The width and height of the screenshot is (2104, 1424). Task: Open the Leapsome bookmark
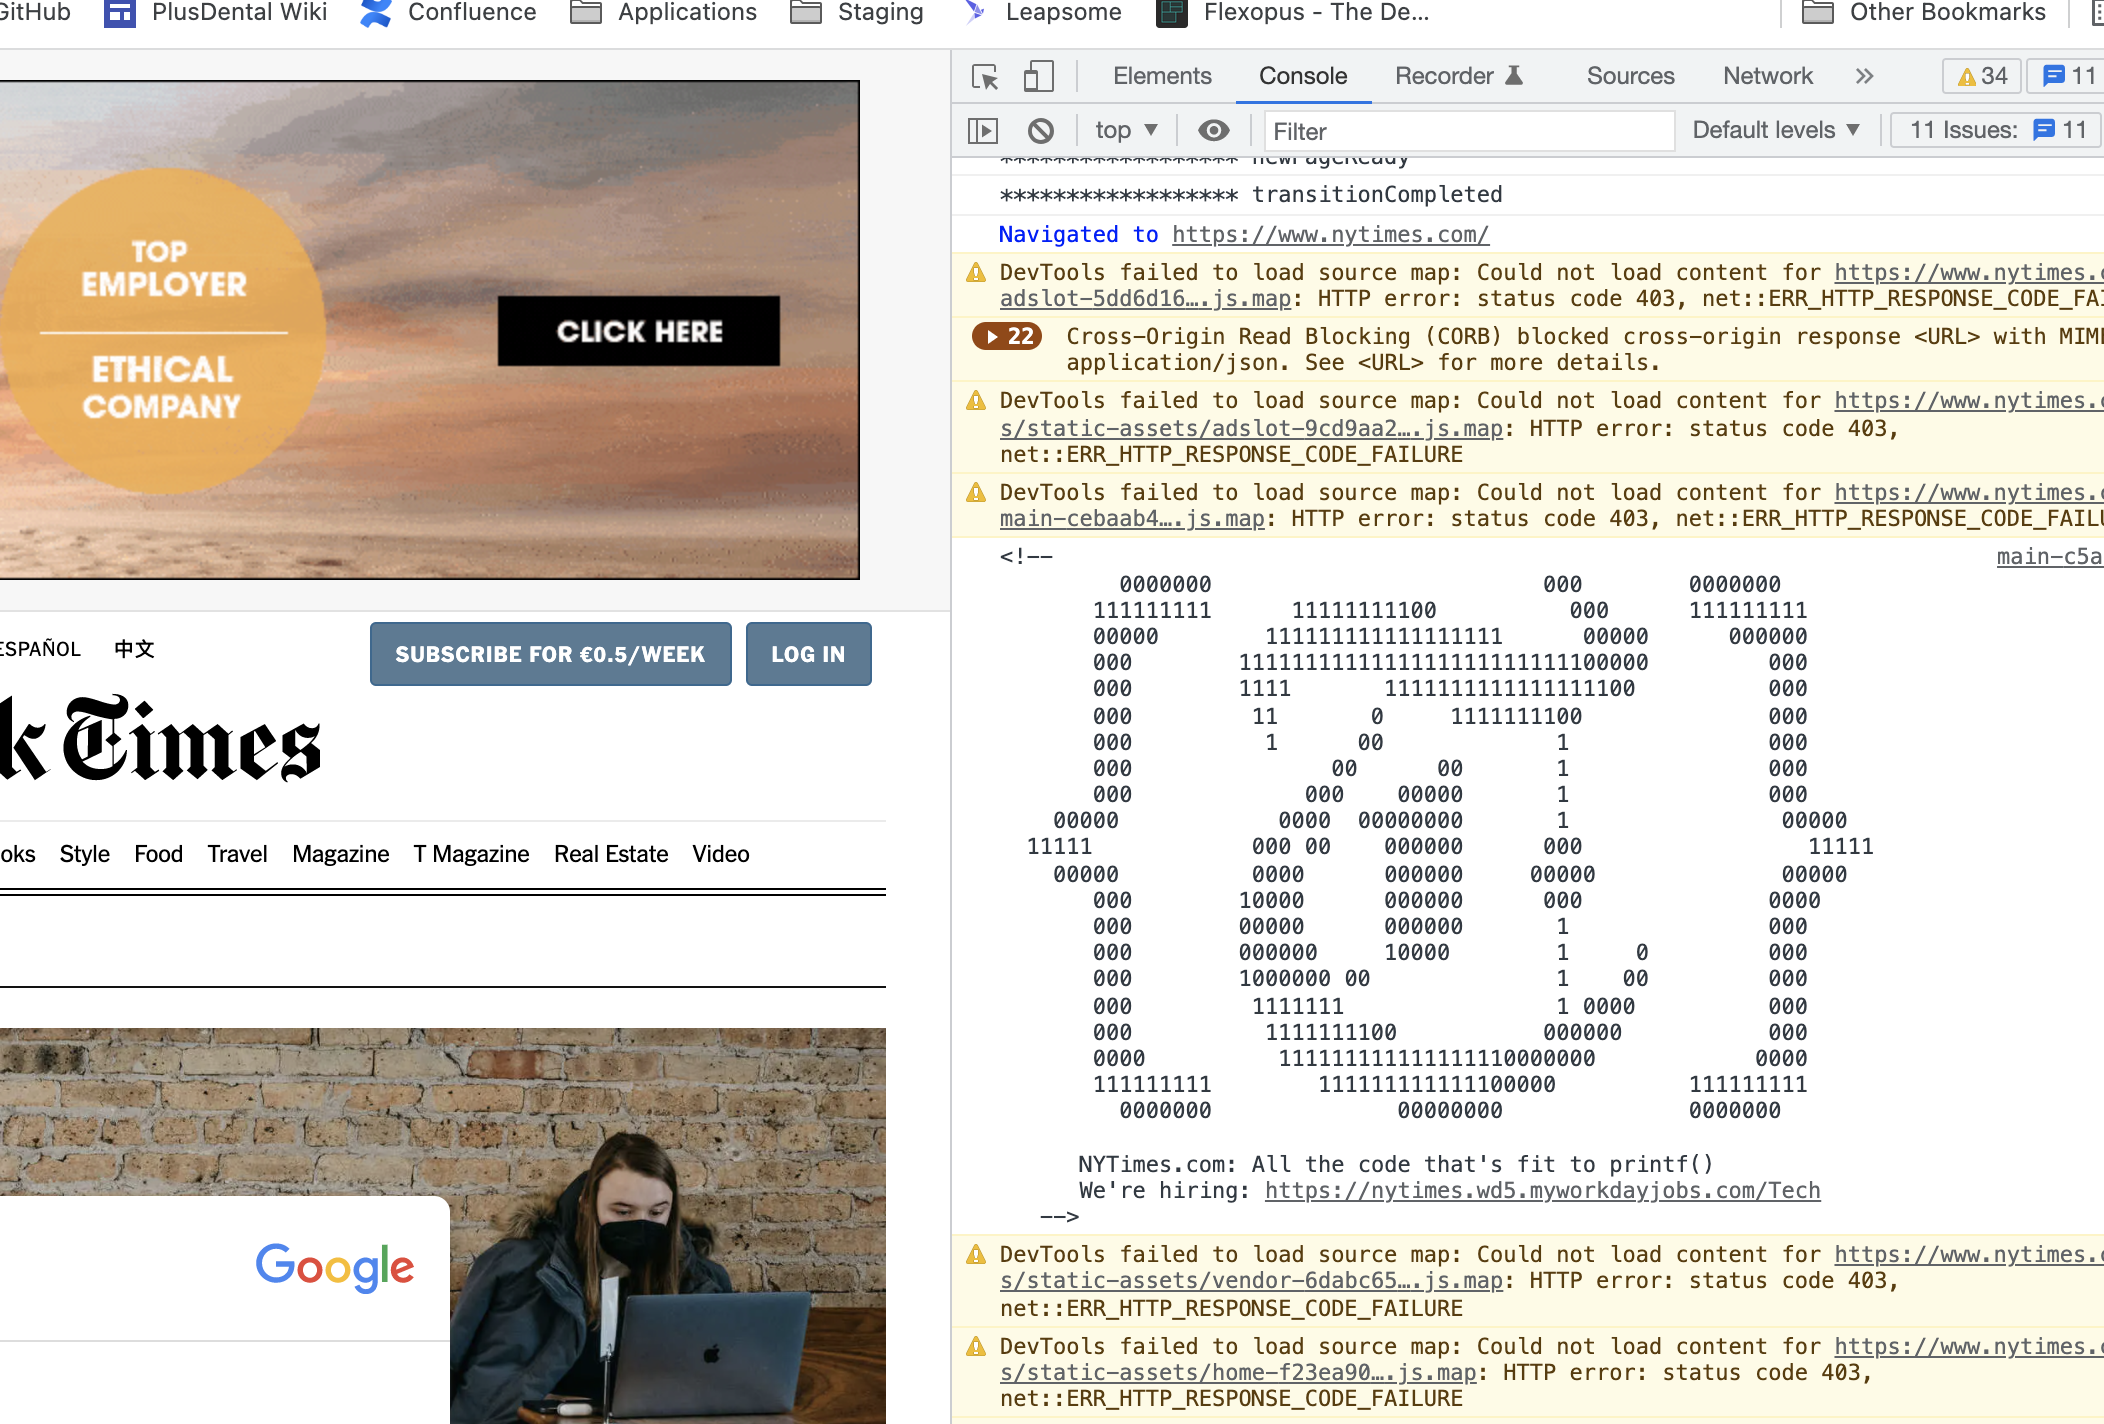coord(1041,12)
